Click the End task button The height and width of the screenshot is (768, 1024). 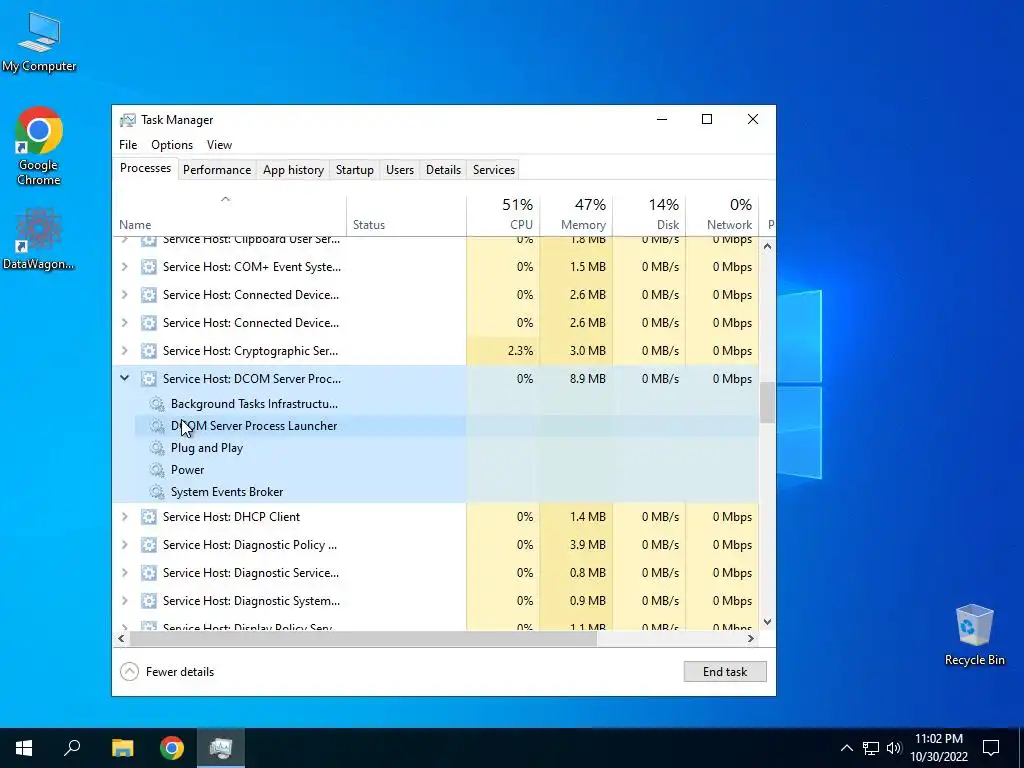click(725, 671)
